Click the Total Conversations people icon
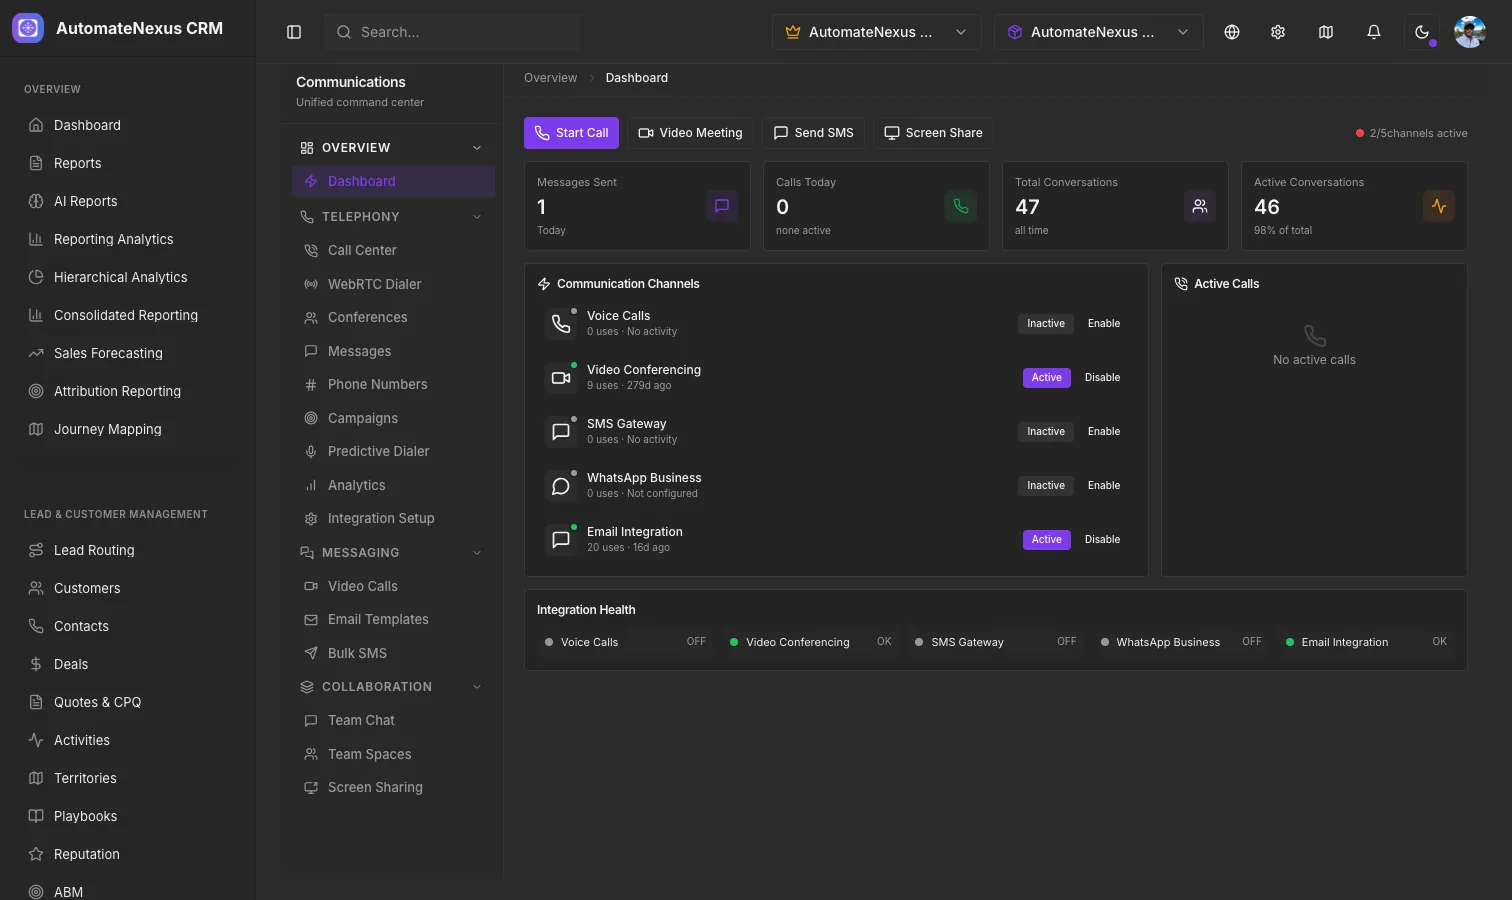The width and height of the screenshot is (1512, 900). (x=1200, y=206)
